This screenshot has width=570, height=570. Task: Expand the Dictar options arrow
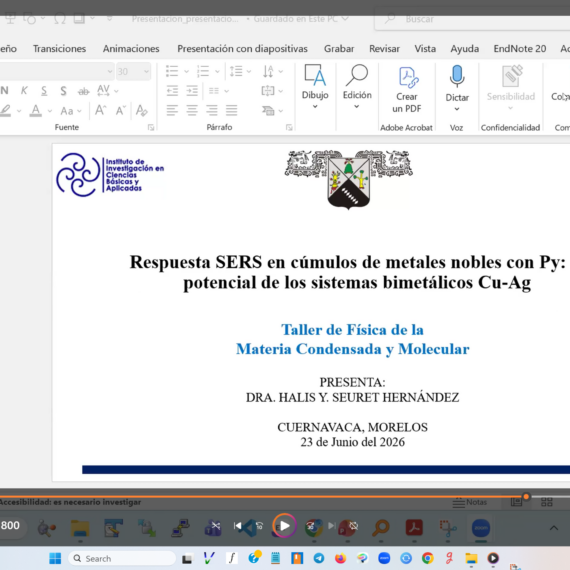457,109
